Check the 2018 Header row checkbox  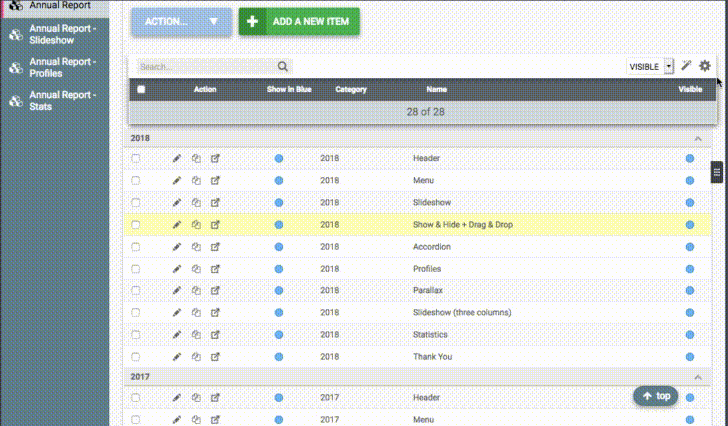(x=136, y=159)
